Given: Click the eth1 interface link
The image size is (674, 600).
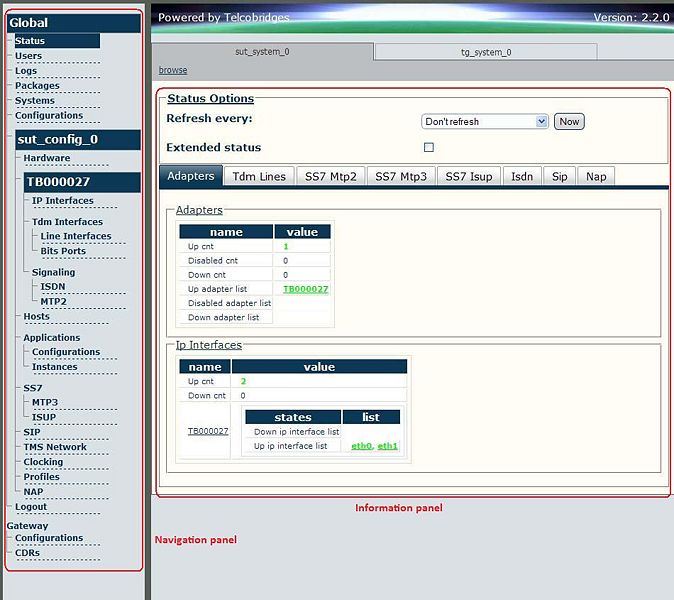Looking at the screenshot, I should point(387,446).
